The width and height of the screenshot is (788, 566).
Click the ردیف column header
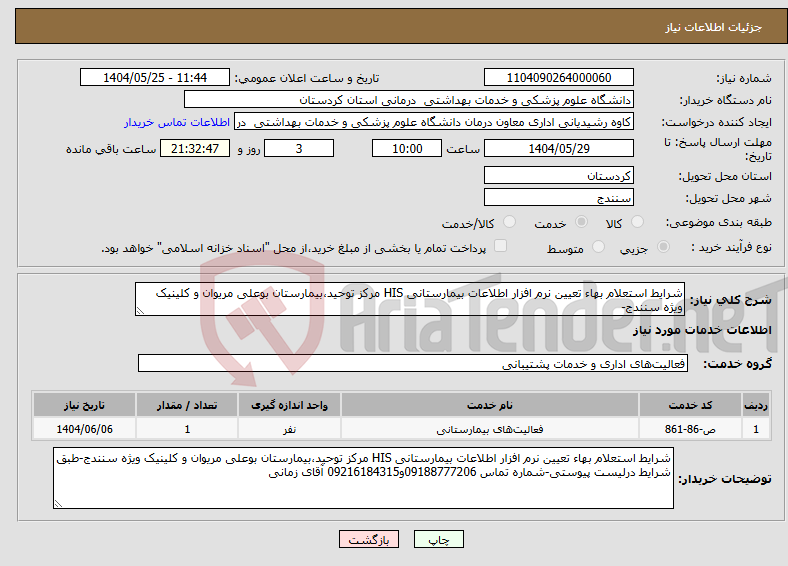756,405
